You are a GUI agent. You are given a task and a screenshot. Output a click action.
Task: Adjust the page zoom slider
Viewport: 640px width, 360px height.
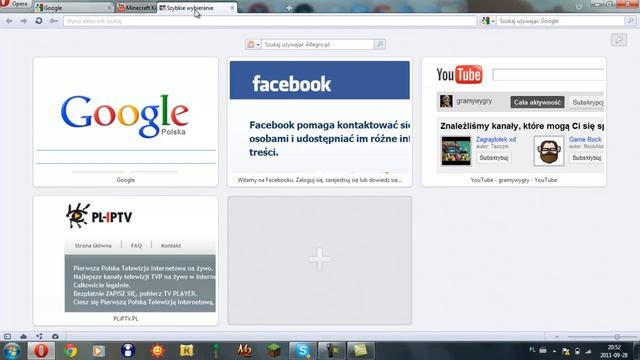click(602, 337)
